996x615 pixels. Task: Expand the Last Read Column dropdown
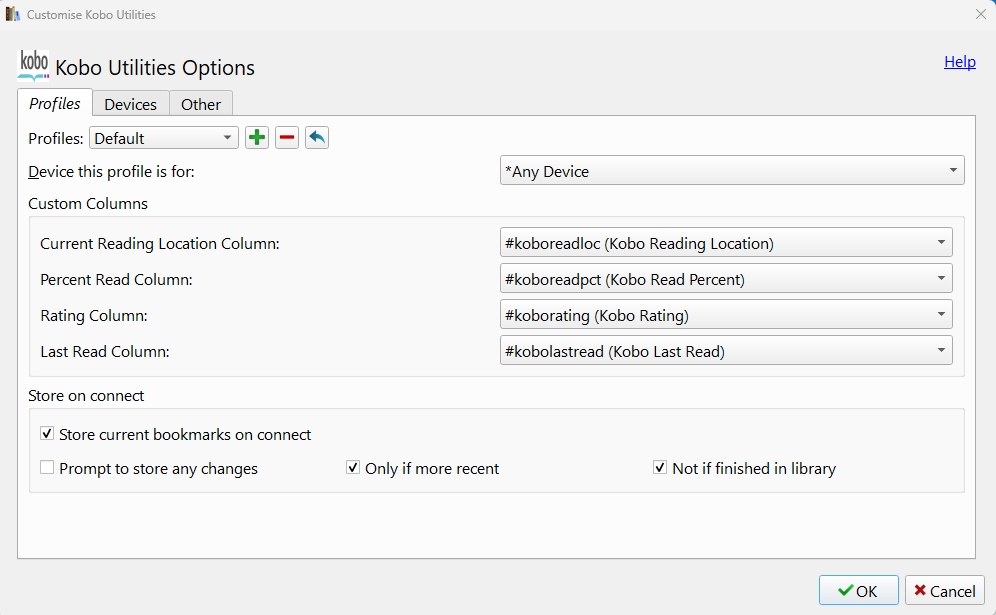[726, 351]
